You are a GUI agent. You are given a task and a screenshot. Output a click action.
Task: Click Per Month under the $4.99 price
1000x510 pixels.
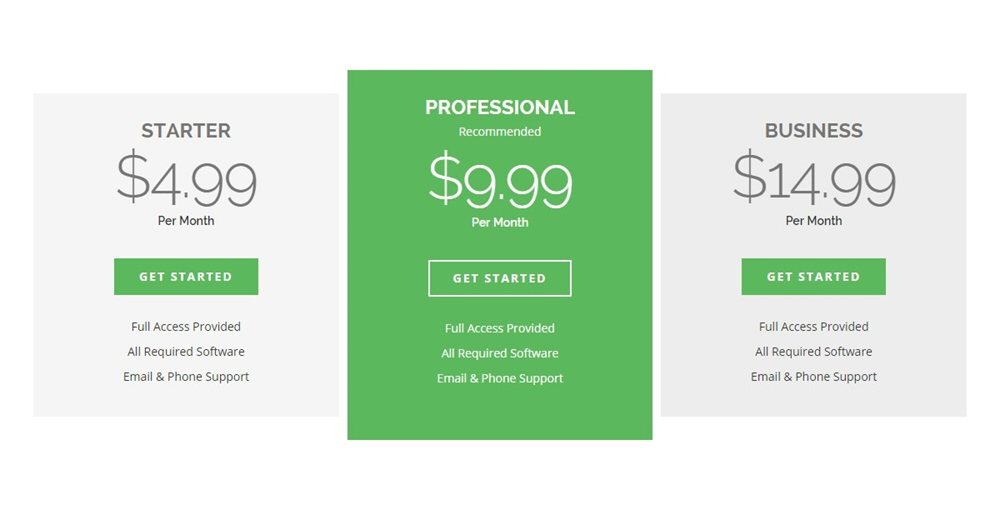click(186, 221)
